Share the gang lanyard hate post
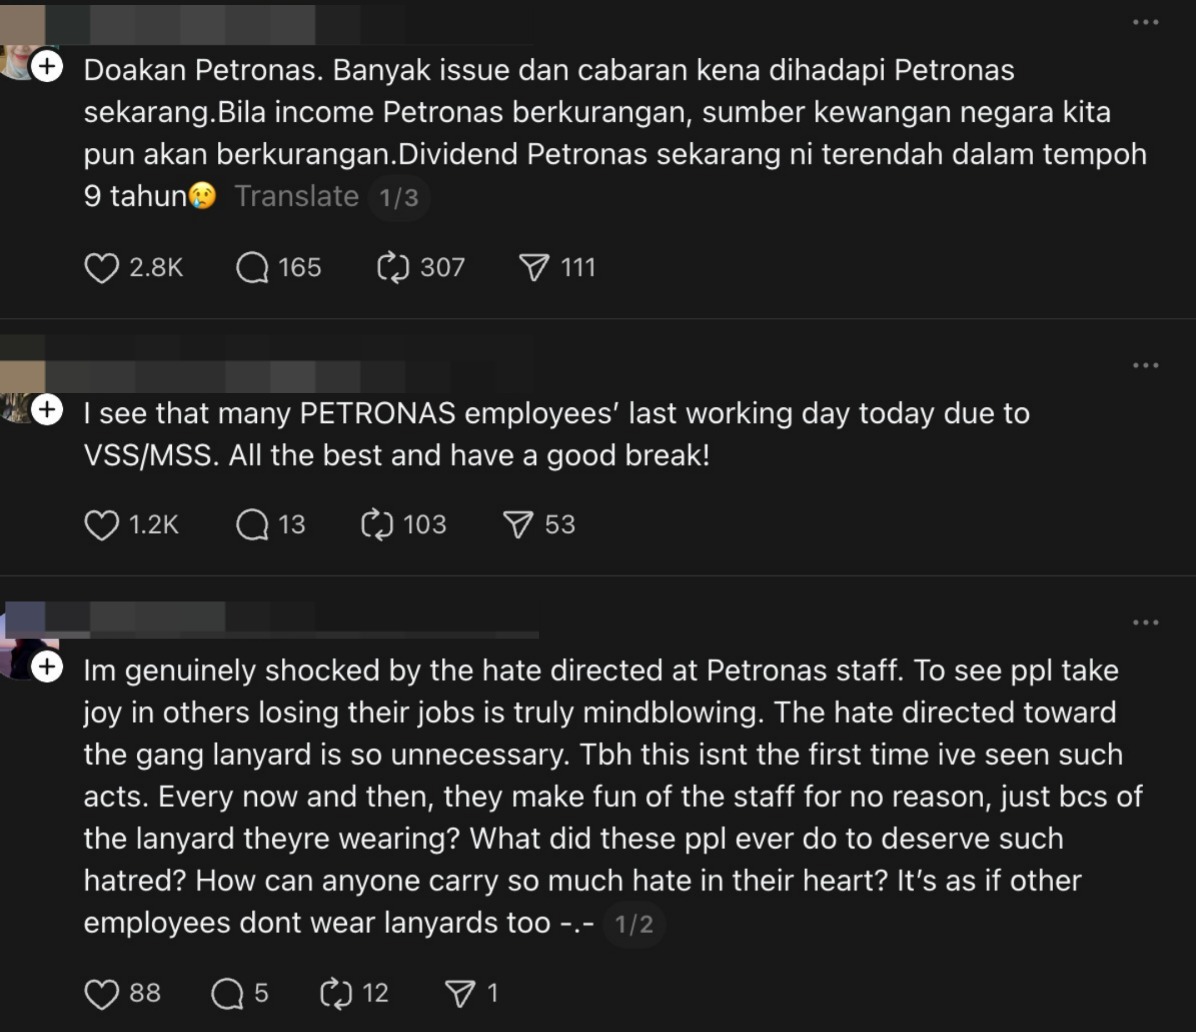The width and height of the screenshot is (1196, 1032). tap(460, 993)
